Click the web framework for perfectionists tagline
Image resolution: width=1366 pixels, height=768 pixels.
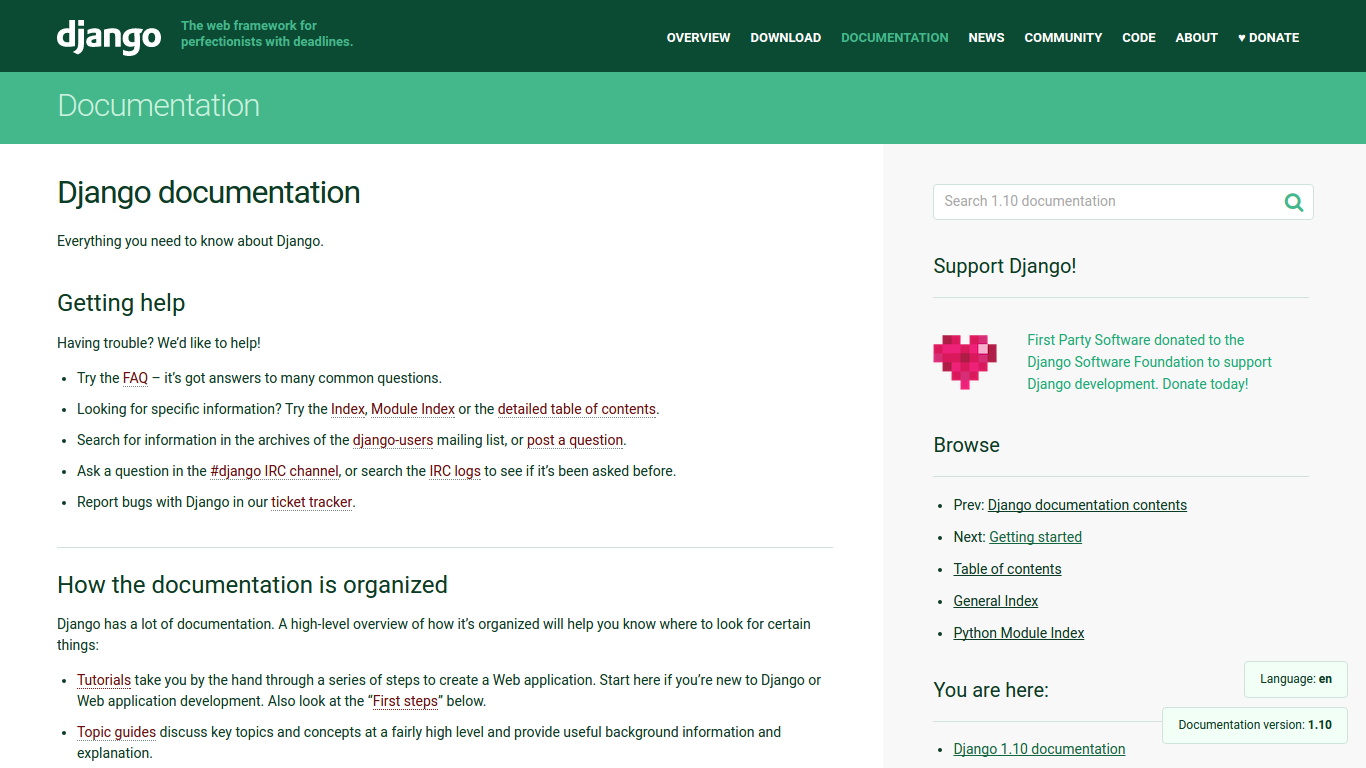[267, 34]
